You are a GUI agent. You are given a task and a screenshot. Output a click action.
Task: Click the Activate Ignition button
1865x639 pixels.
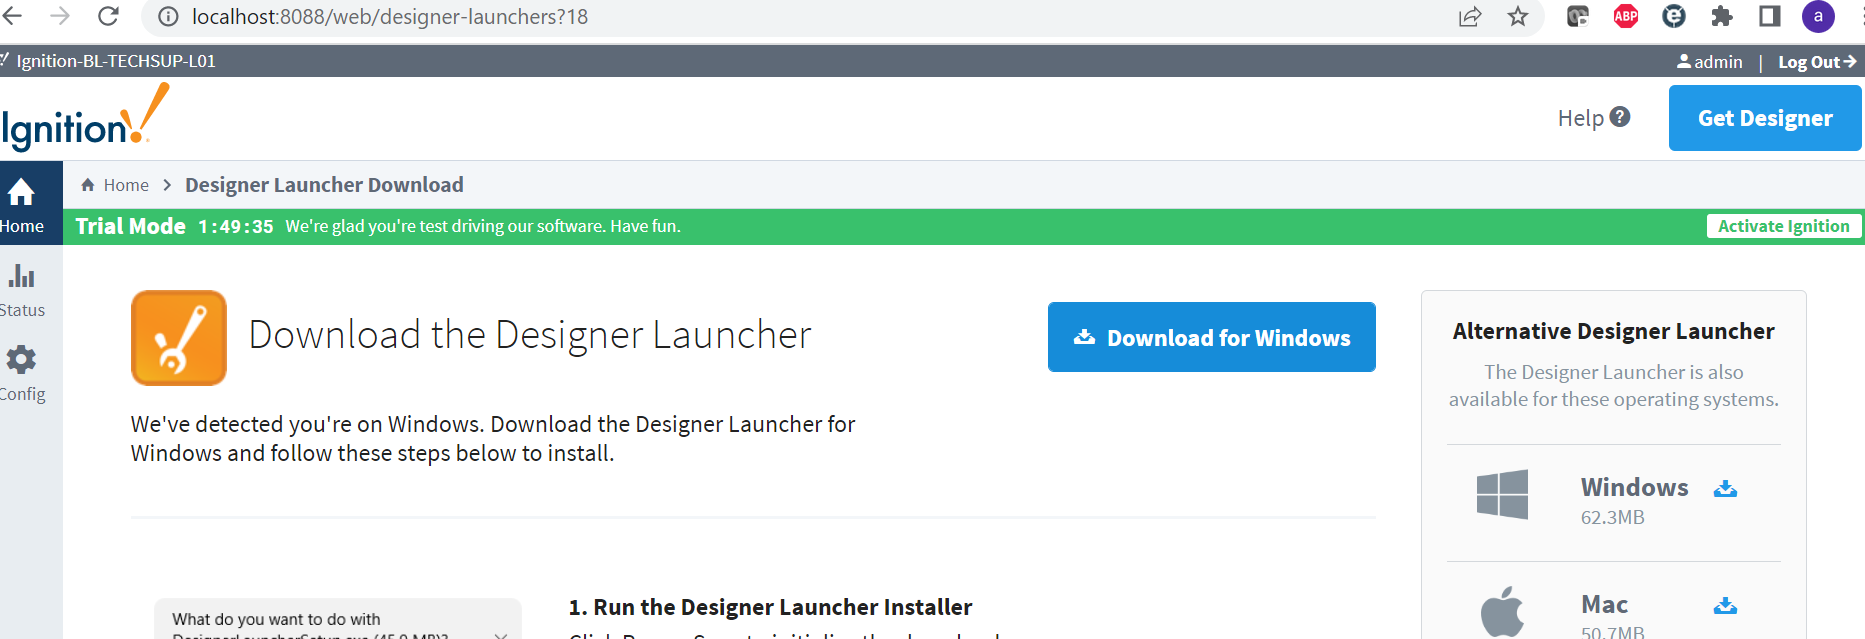[x=1784, y=226]
